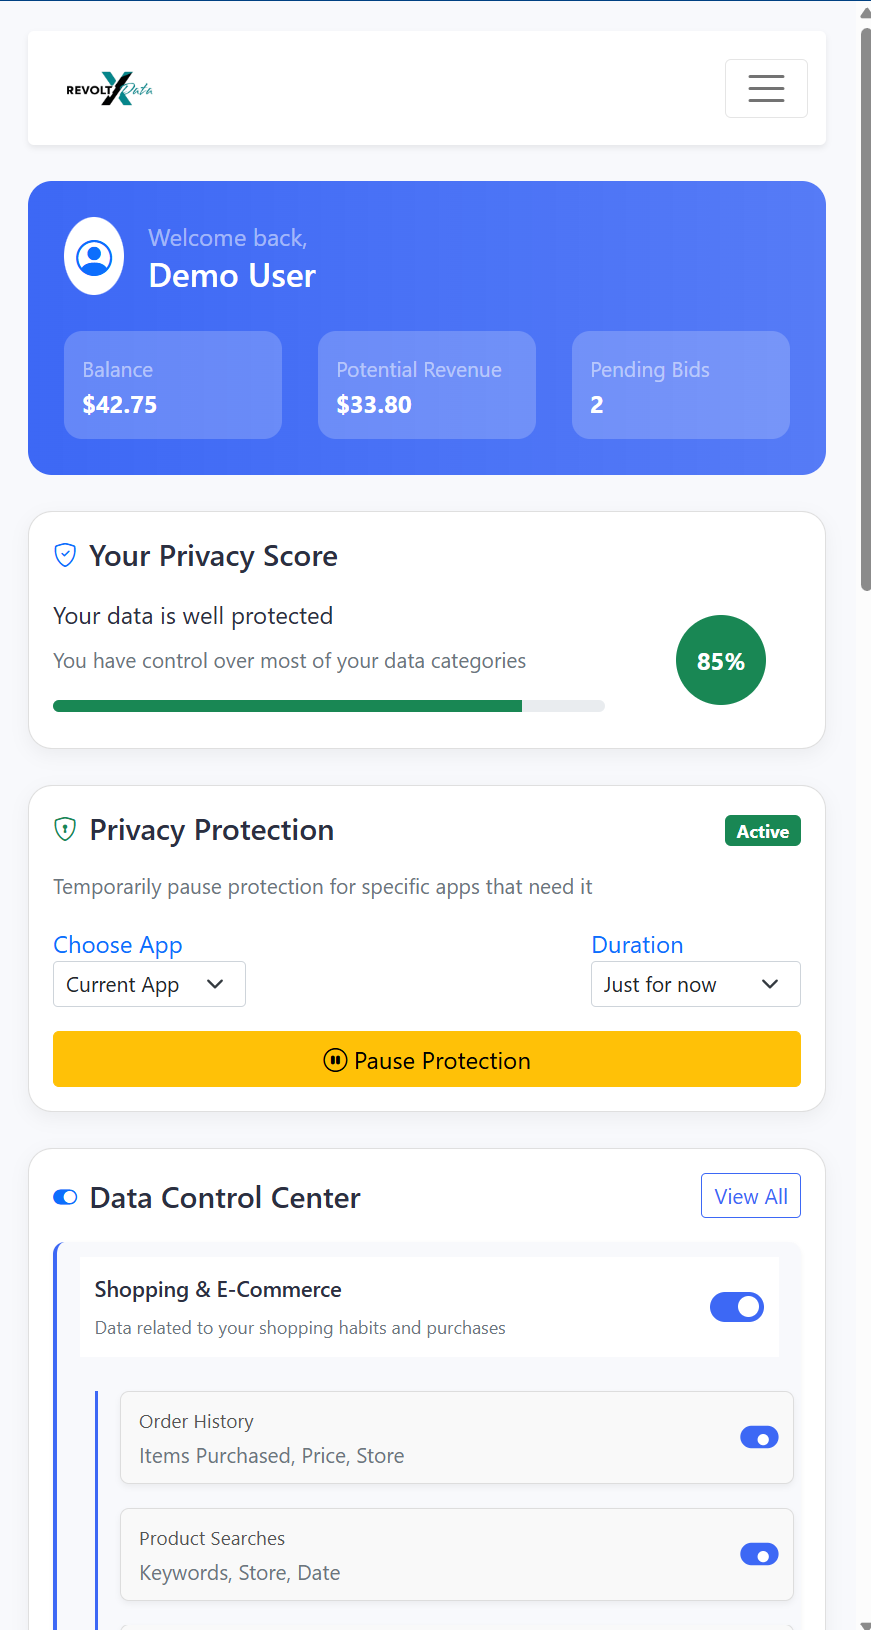Select the Privacy Protection shield icon
Screen dimensions: 871x1630
64,829
